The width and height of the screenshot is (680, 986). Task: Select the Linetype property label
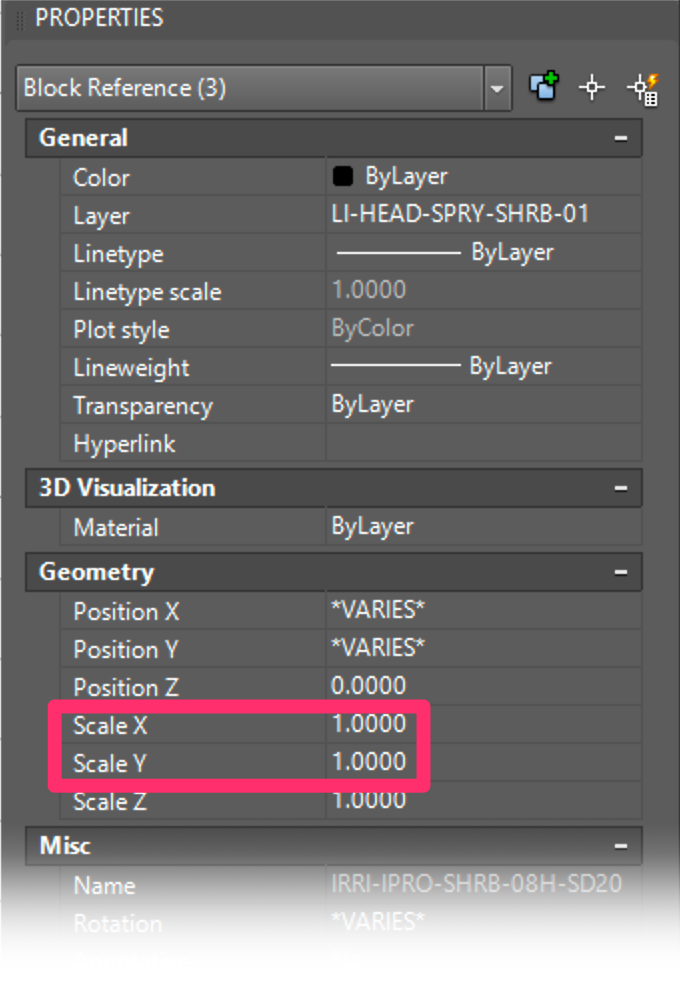pyautogui.click(x=118, y=255)
